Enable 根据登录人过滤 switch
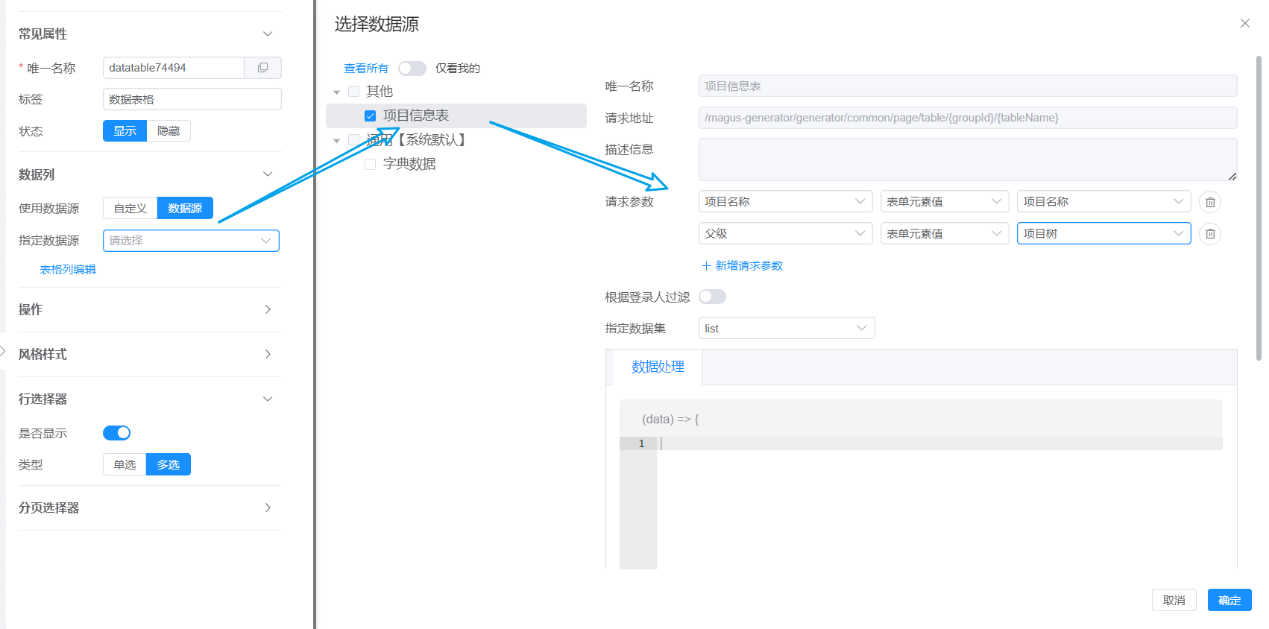This screenshot has height=629, width=1269. tap(712, 297)
